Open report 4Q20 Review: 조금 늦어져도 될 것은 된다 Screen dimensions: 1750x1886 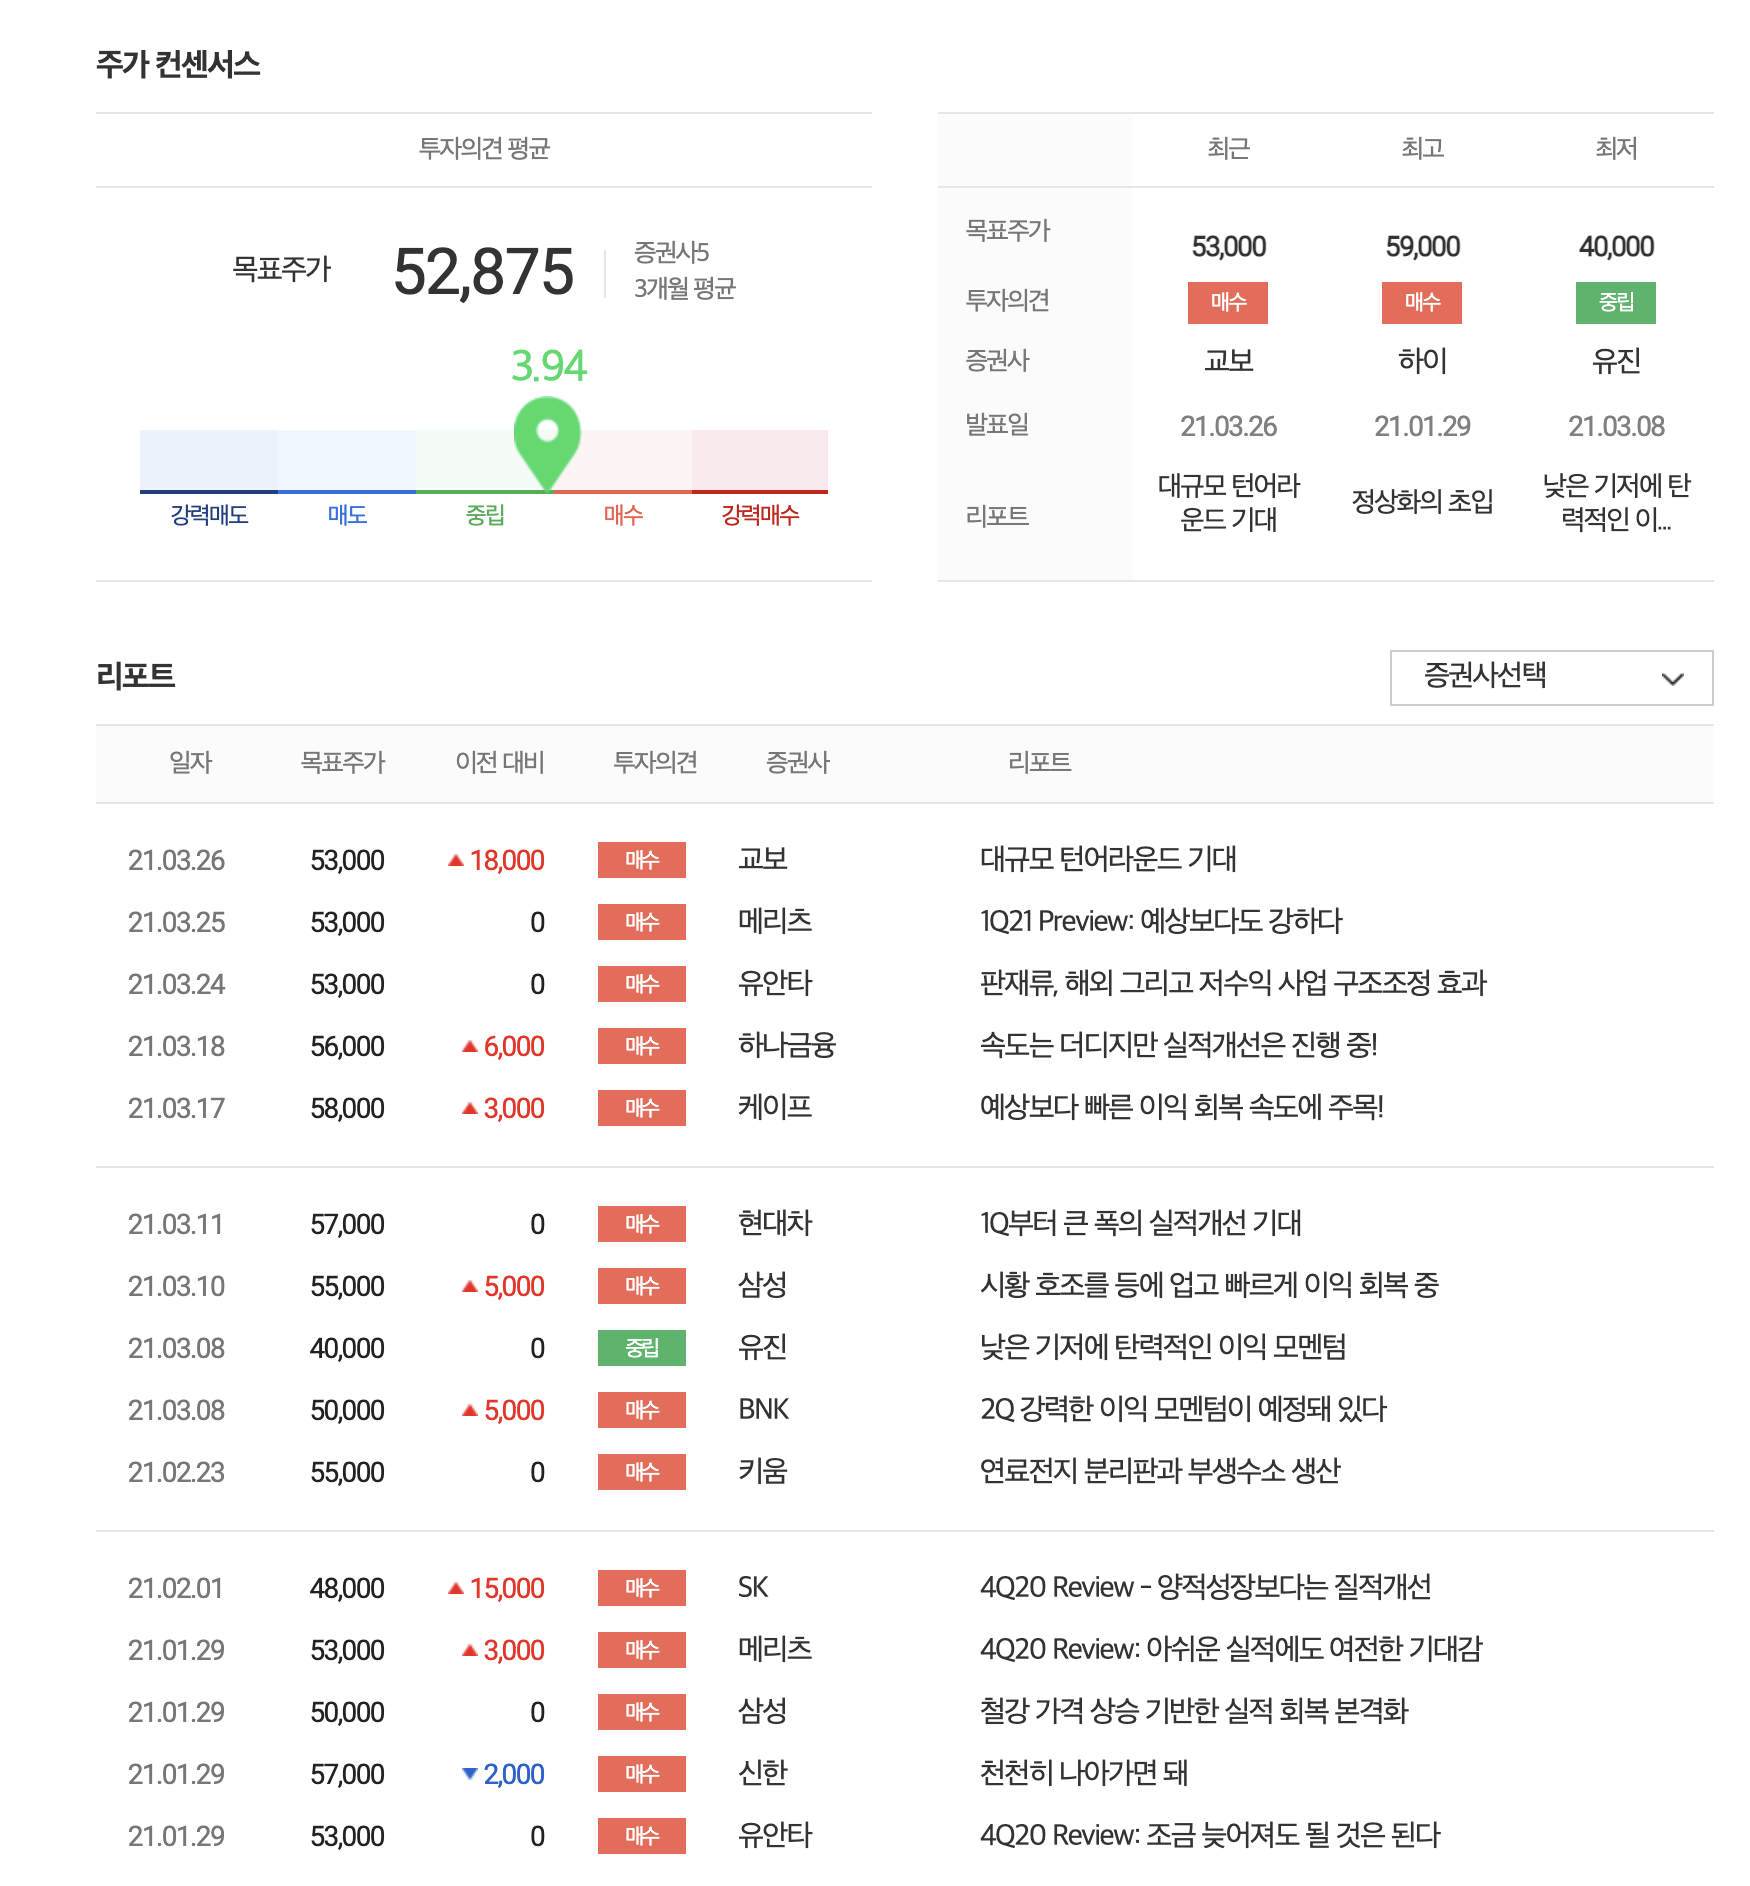[1210, 1835]
